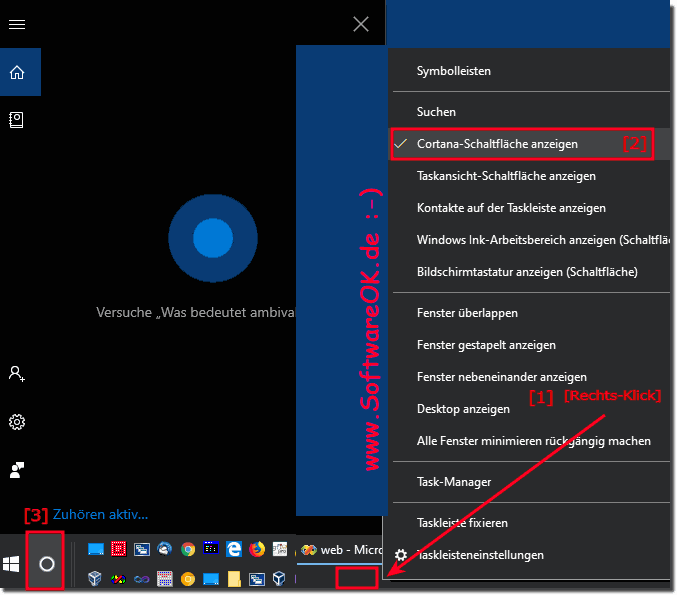Open Chrome Canary yellow icon

tap(188, 579)
